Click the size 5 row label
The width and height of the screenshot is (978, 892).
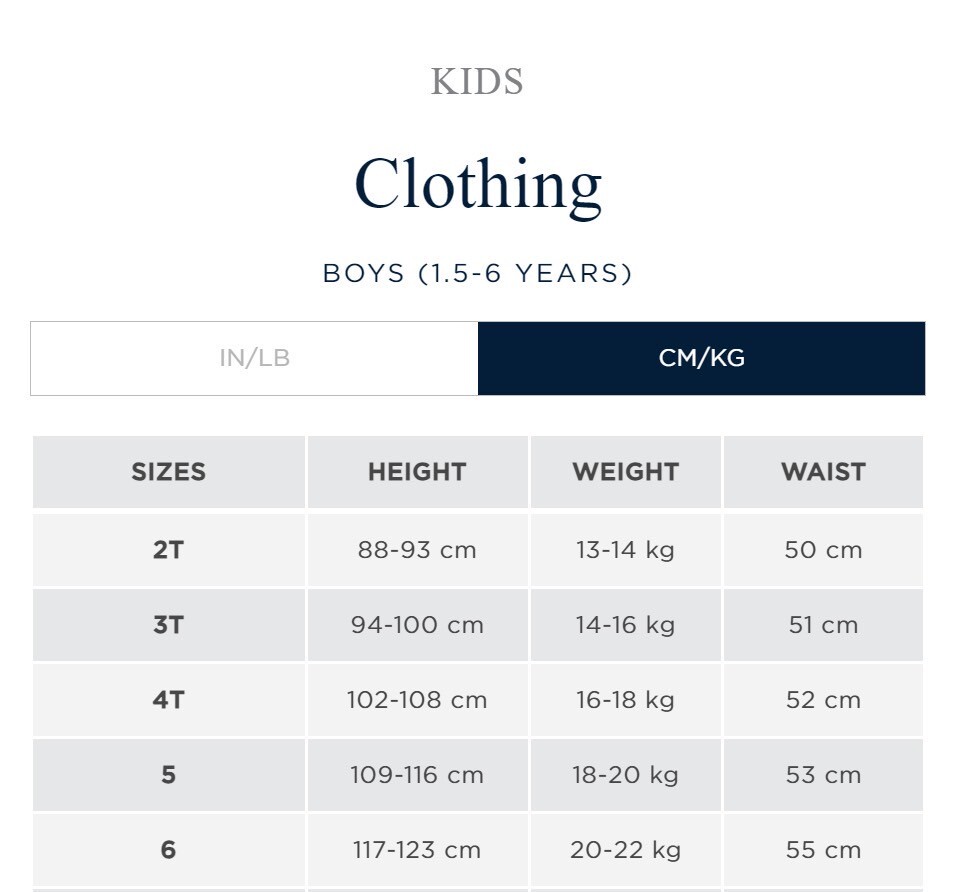click(168, 775)
